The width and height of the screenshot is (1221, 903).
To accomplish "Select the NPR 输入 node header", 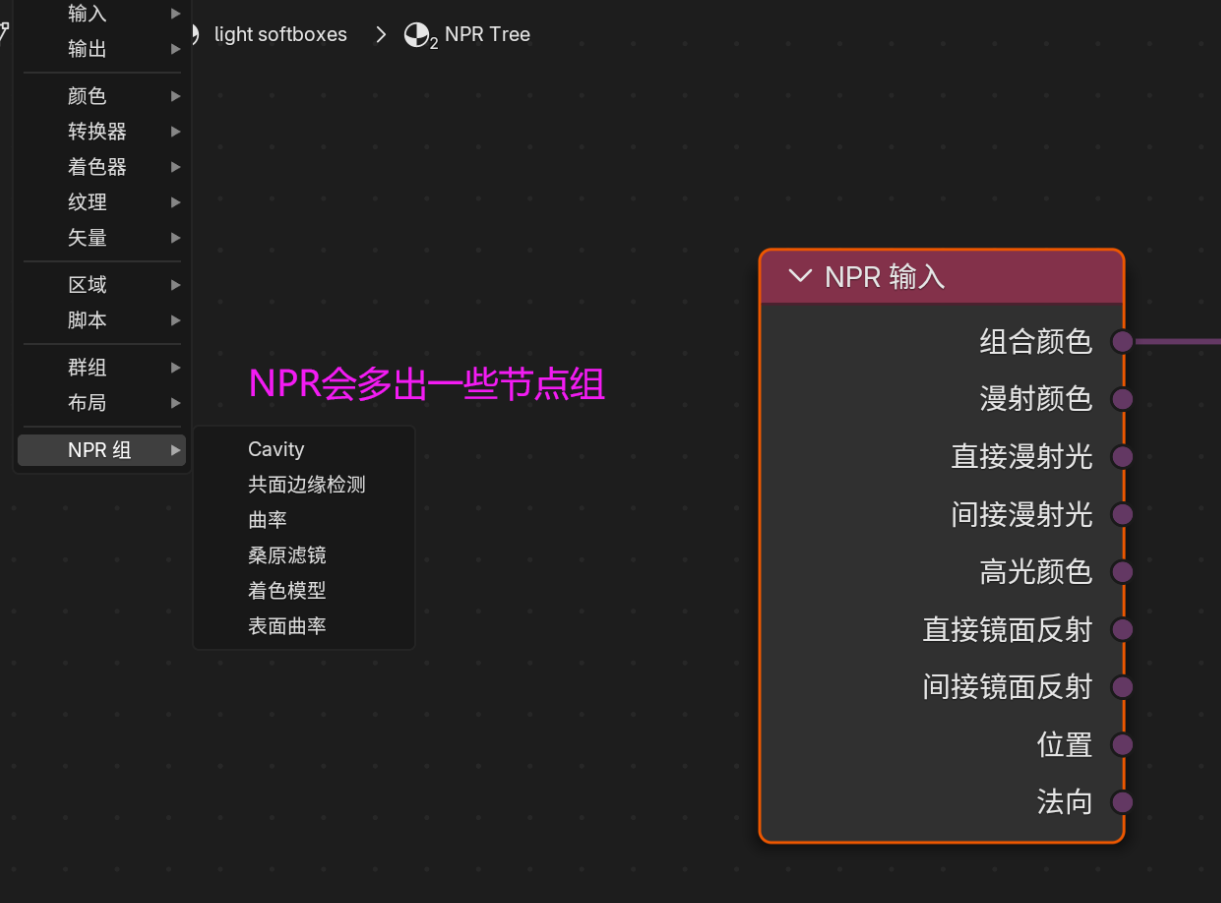I will [942, 277].
